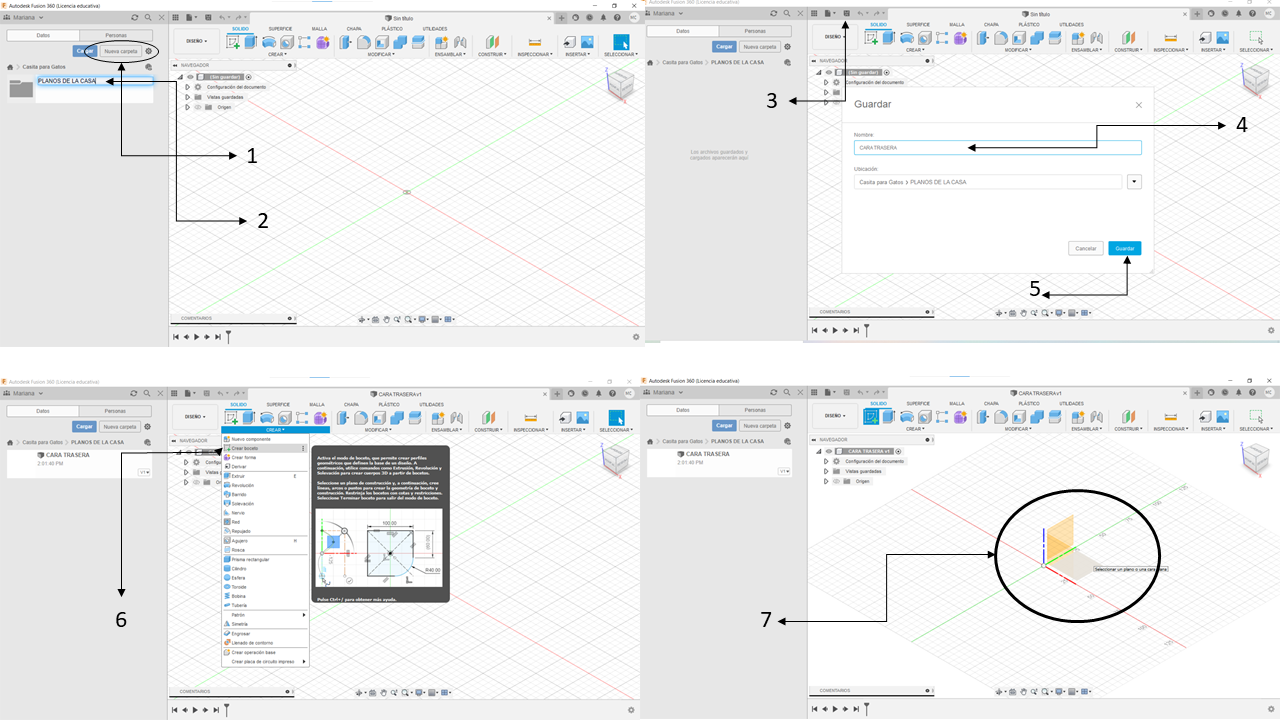The height and width of the screenshot is (720, 1280).
Task: Toggle Origen folder eye in bottom-right screenshot
Action: pos(837,481)
